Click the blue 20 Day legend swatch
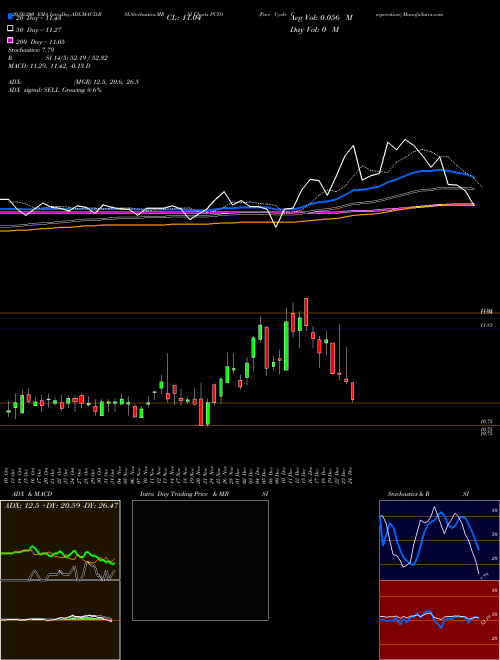The width and height of the screenshot is (500, 660). coord(10,17)
